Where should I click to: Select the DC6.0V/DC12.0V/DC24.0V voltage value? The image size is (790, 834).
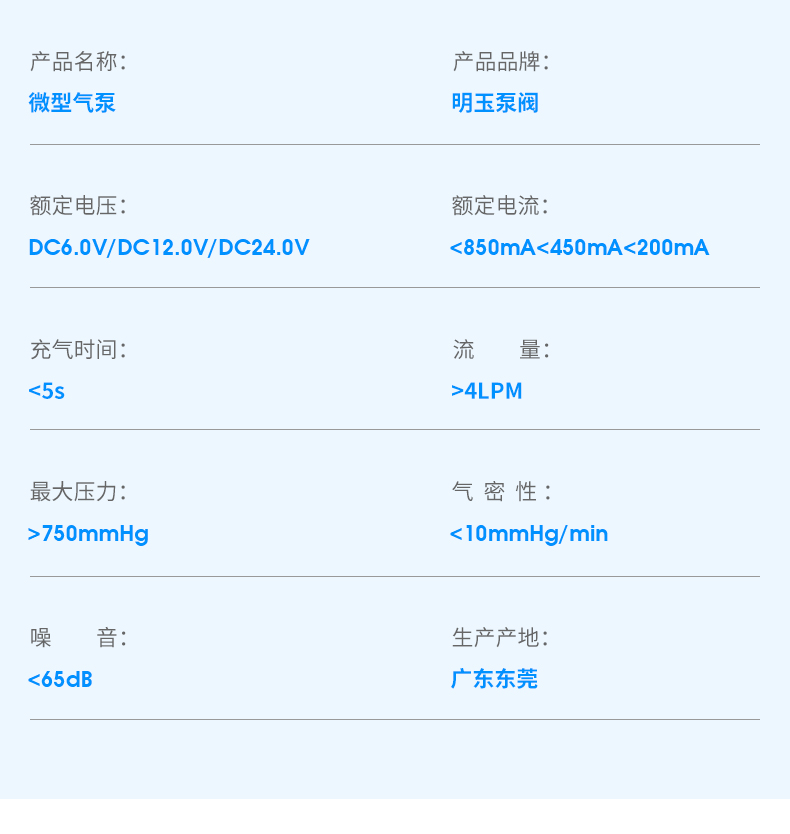(169, 247)
